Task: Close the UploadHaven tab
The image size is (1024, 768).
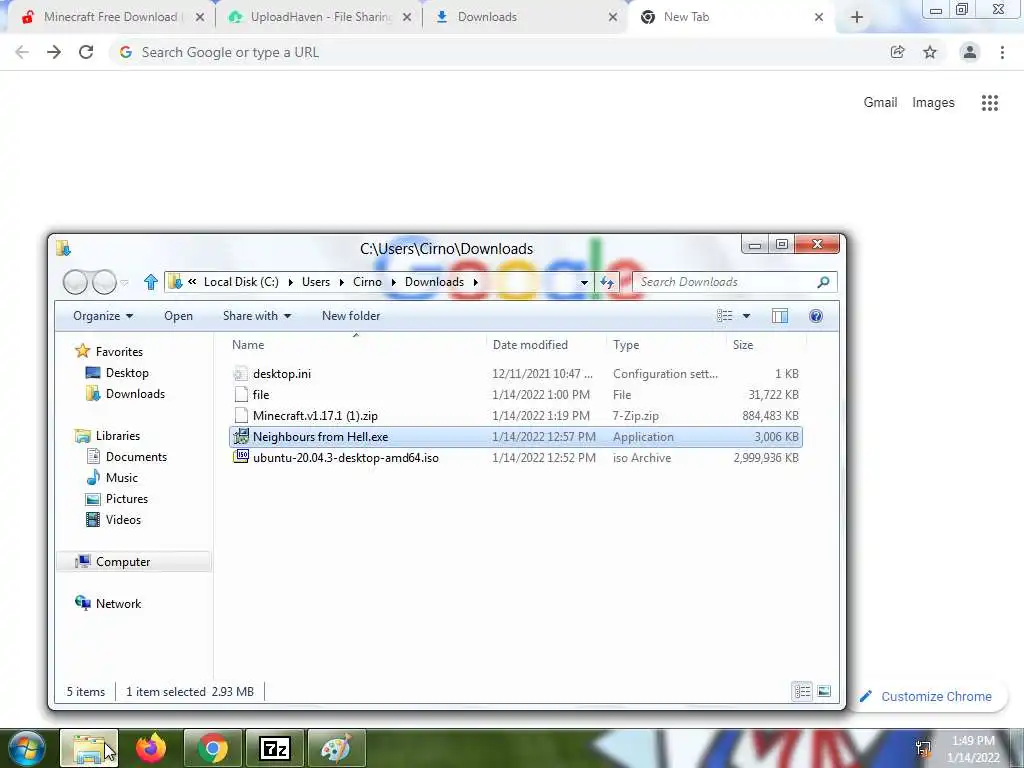Action: pos(407,18)
